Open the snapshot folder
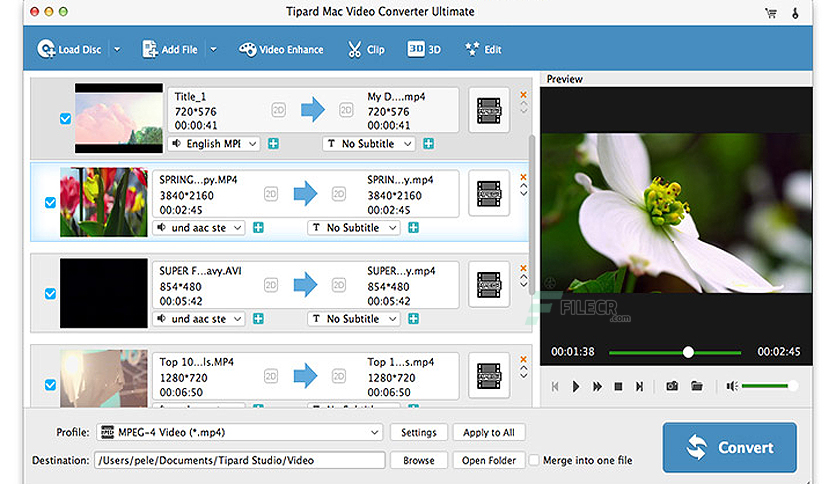Screen dimensions: 836x484 point(697,386)
